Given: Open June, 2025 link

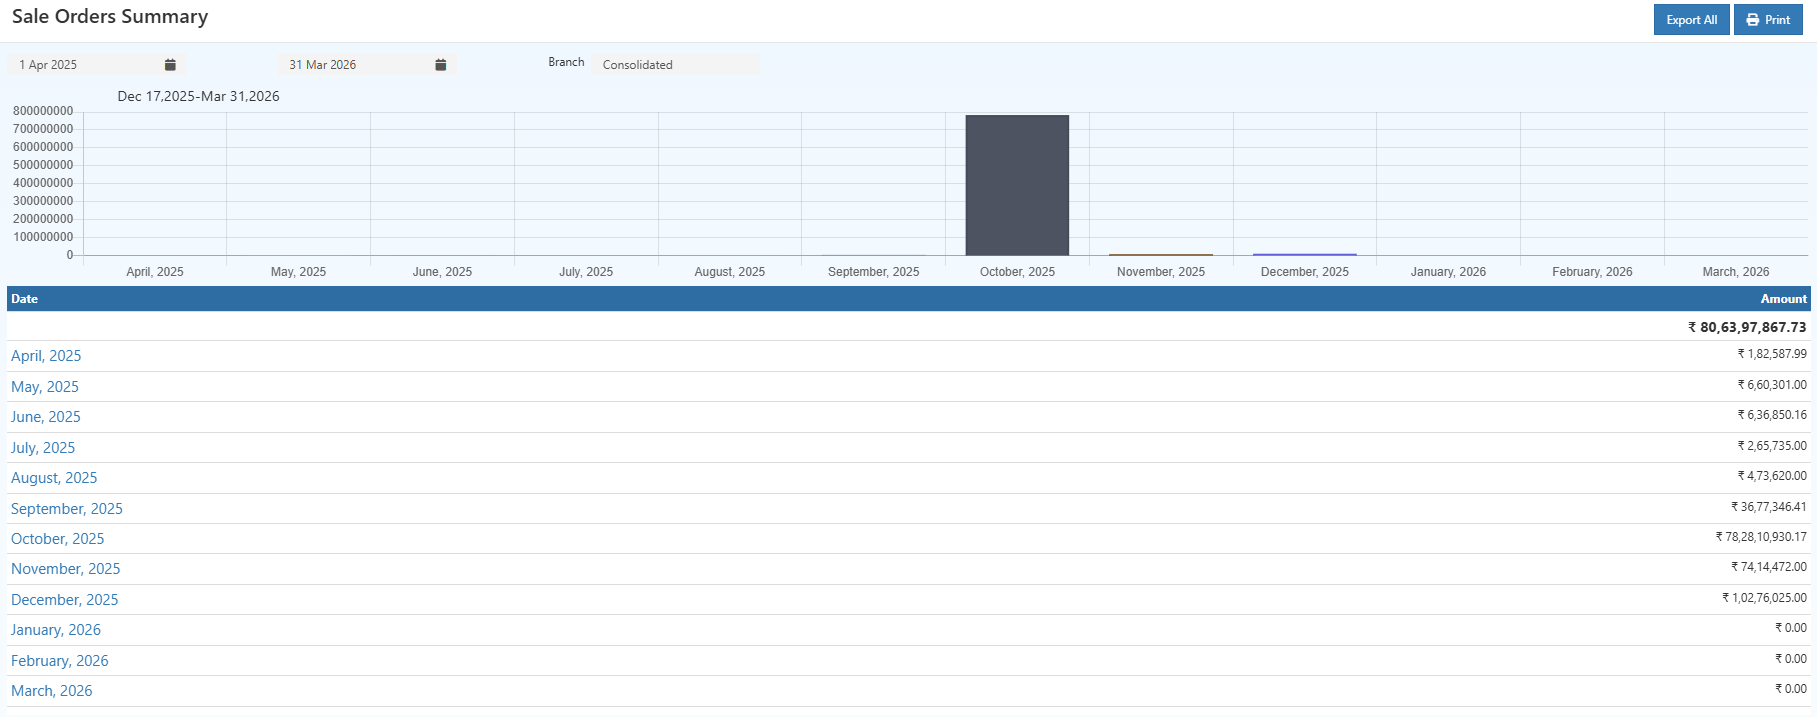Looking at the screenshot, I should (46, 417).
